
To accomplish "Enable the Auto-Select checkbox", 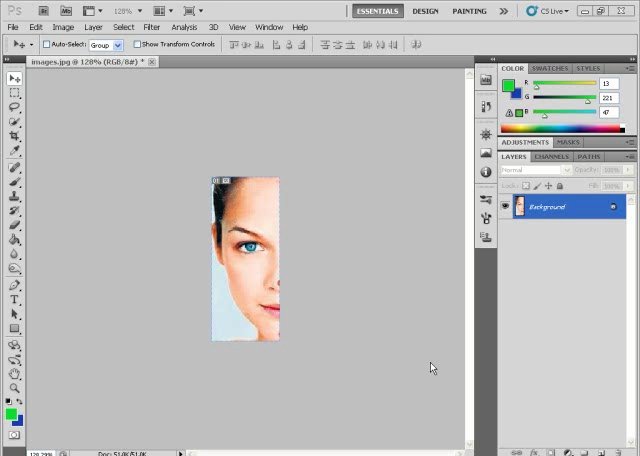I will (x=47, y=44).
